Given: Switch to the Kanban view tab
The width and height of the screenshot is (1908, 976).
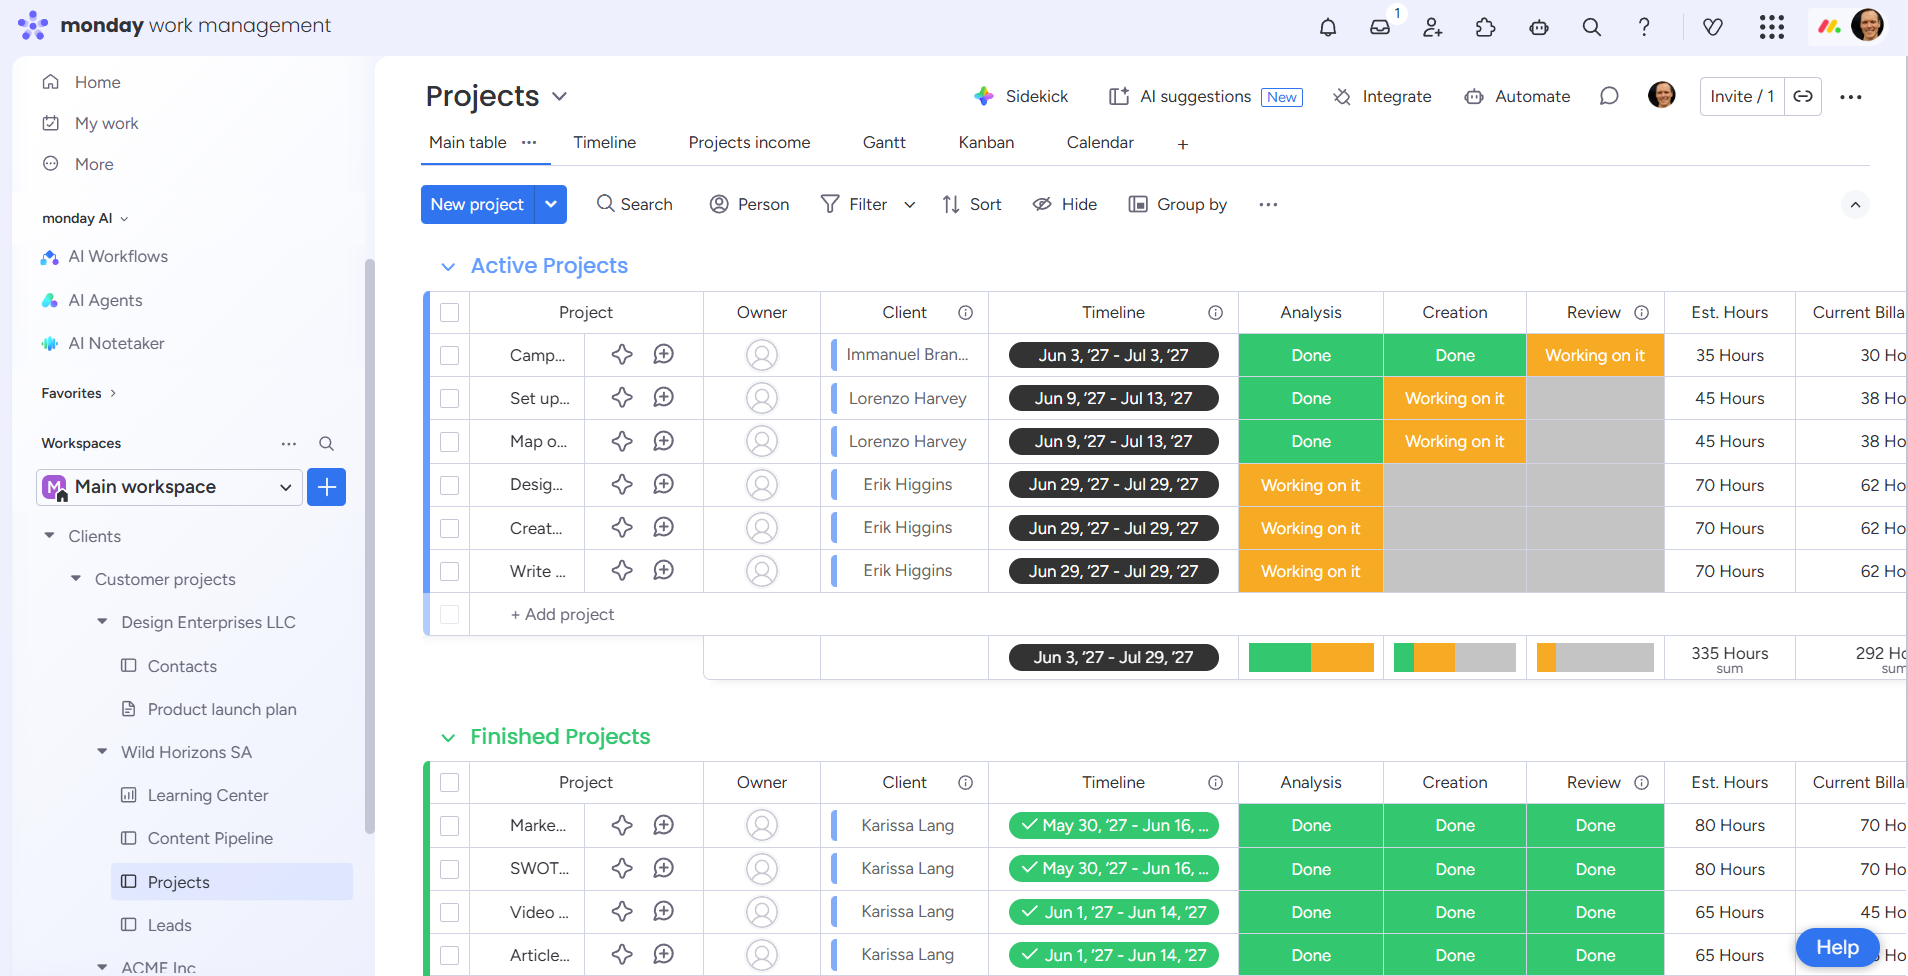Looking at the screenshot, I should click(986, 142).
